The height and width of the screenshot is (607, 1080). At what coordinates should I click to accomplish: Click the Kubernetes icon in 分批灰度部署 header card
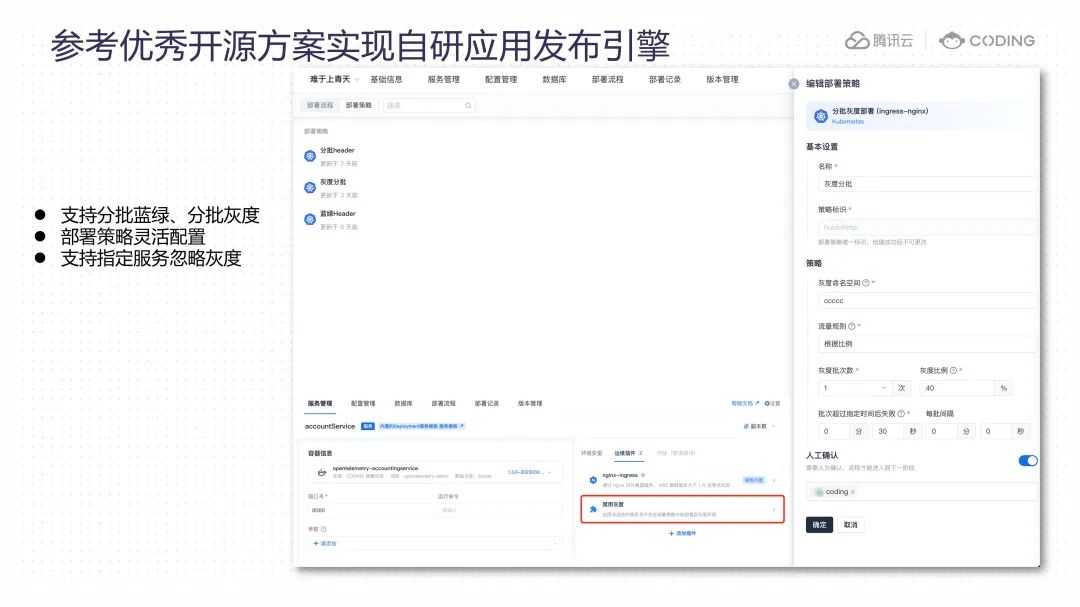click(x=820, y=116)
